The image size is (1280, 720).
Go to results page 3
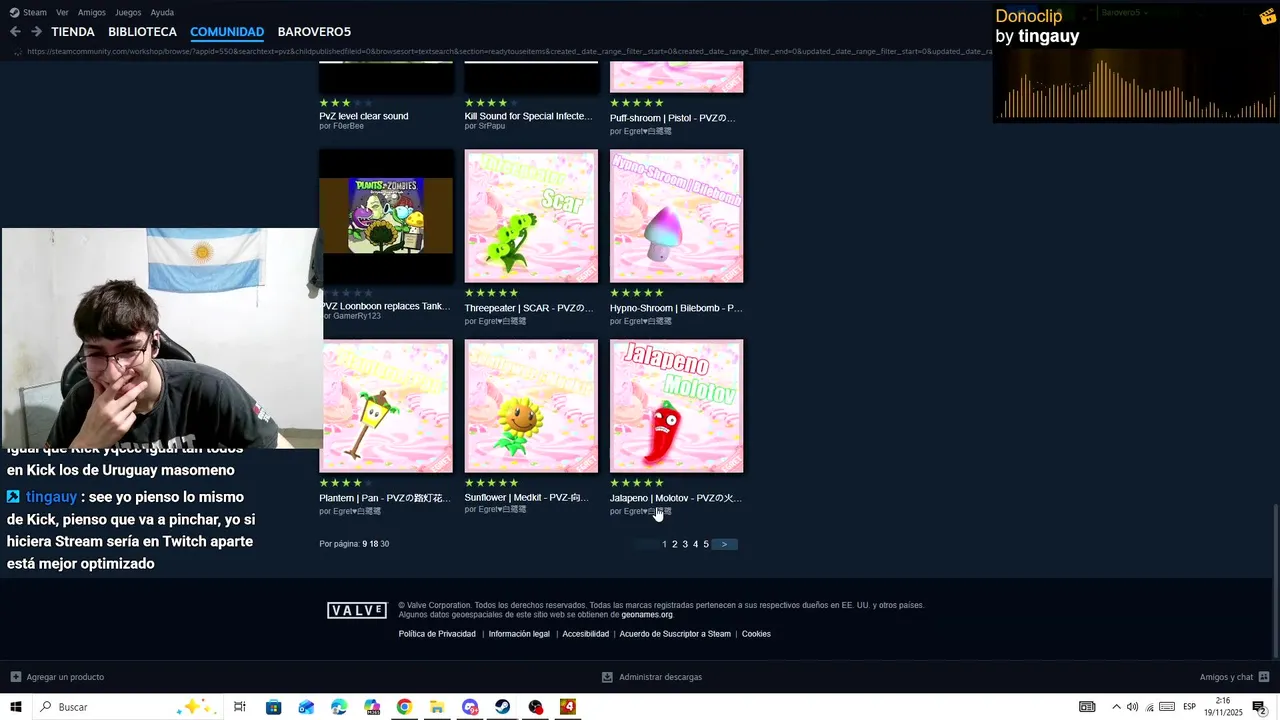pos(685,544)
